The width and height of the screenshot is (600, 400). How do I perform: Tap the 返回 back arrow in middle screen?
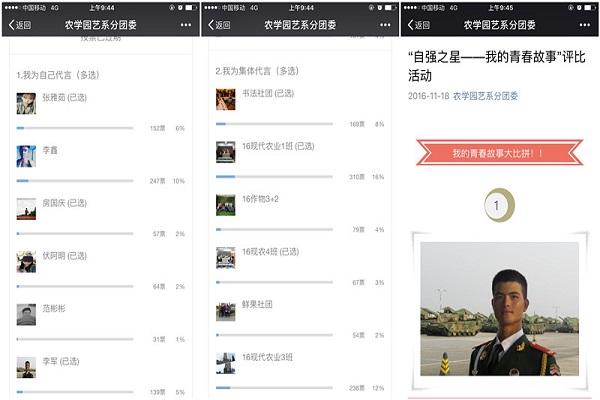point(219,25)
